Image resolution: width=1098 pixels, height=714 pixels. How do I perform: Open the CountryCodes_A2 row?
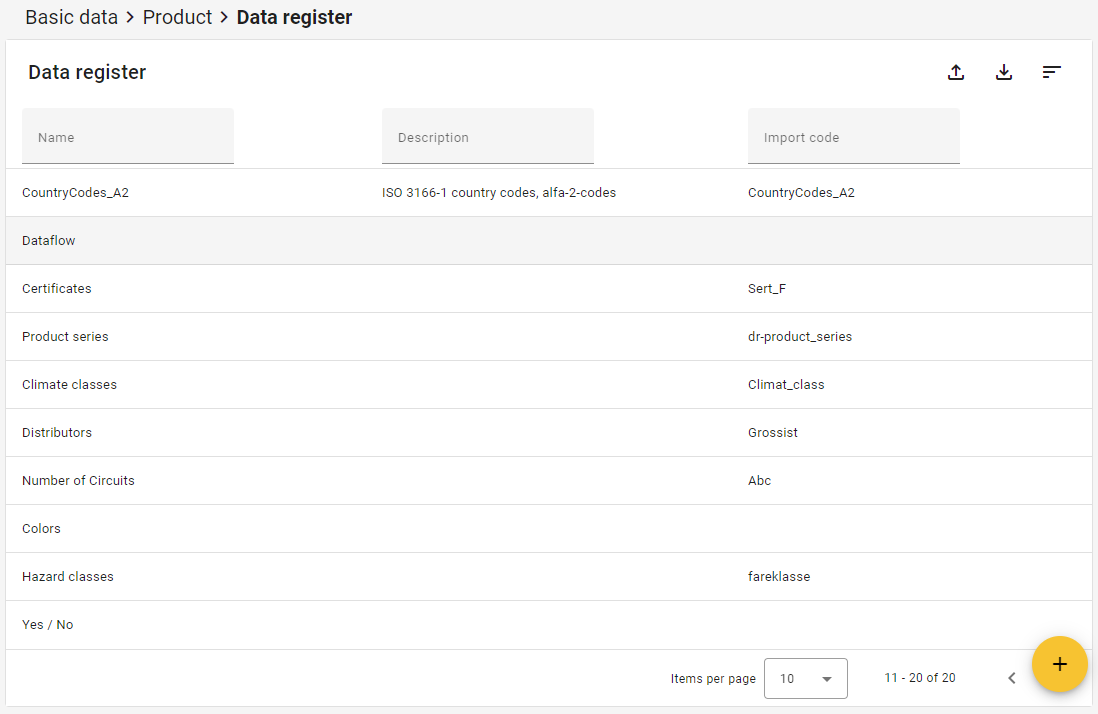point(76,193)
